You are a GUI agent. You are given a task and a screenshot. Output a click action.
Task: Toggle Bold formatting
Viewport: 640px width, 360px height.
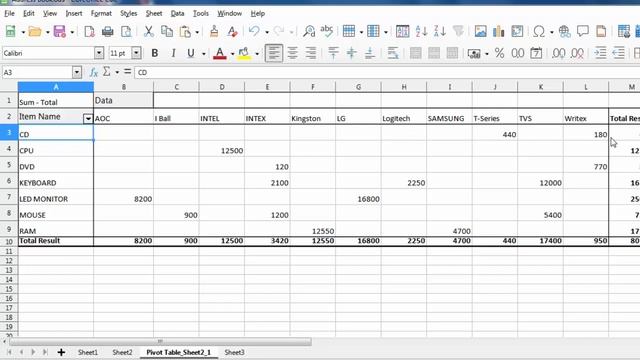point(155,53)
